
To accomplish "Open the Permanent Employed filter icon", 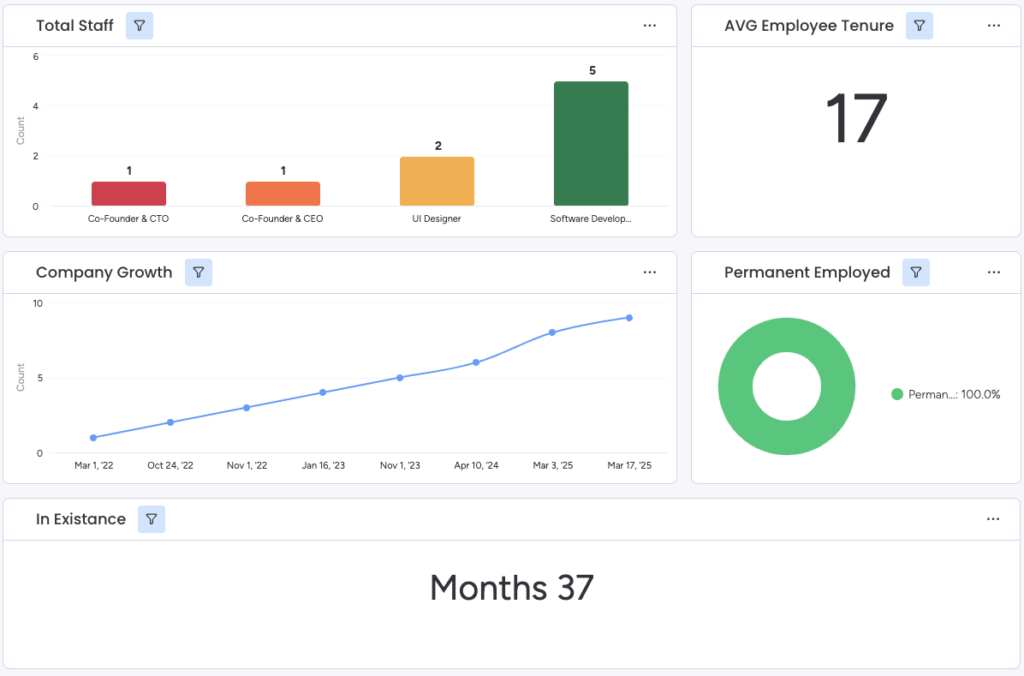I will [915, 272].
